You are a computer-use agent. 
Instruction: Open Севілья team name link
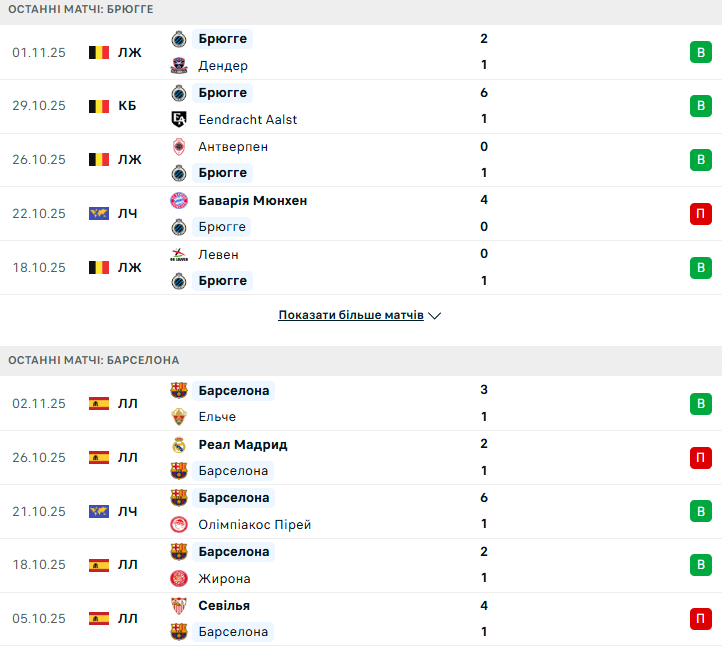click(224, 605)
